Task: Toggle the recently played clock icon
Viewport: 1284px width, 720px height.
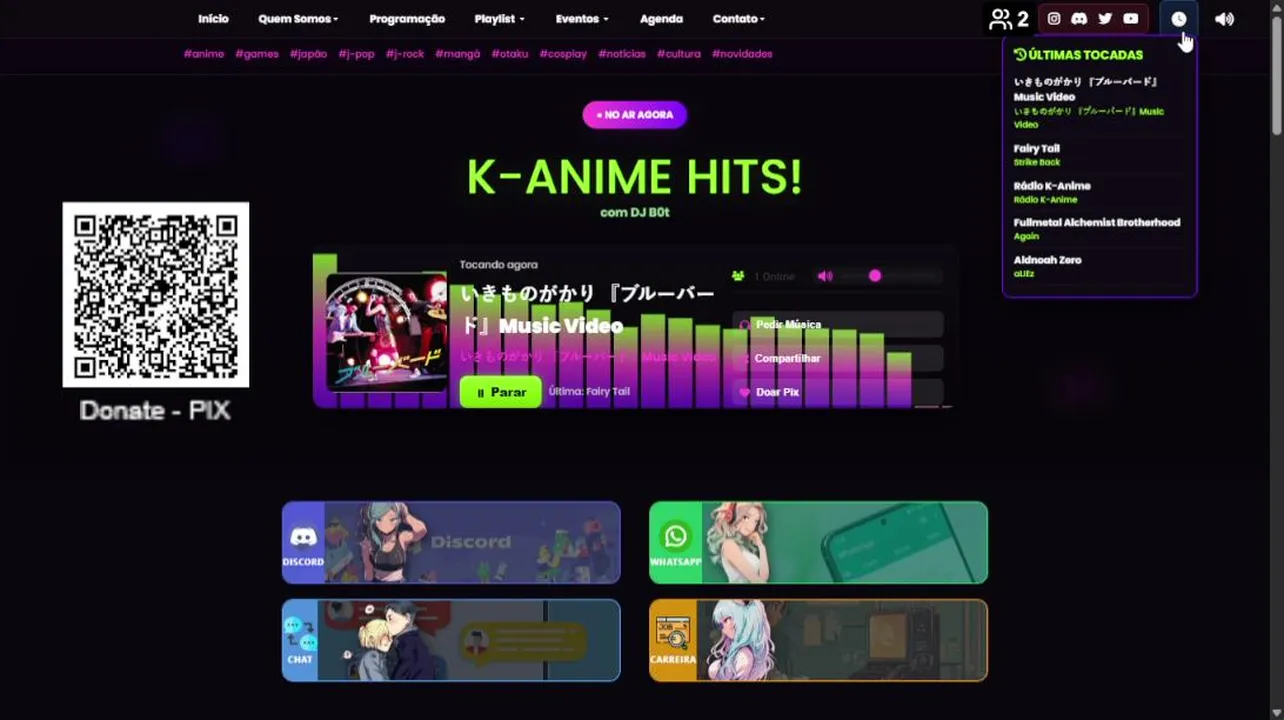Action: (1179, 19)
